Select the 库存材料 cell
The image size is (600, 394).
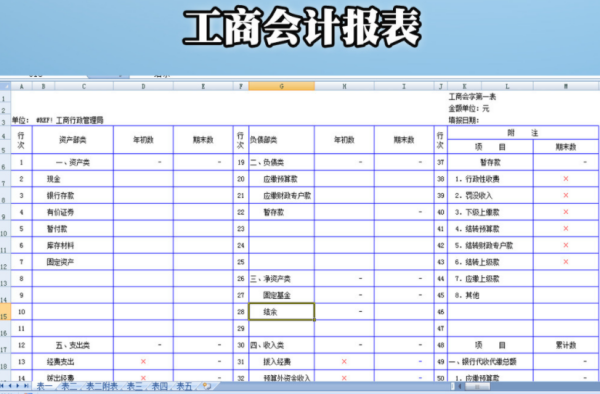[73, 245]
